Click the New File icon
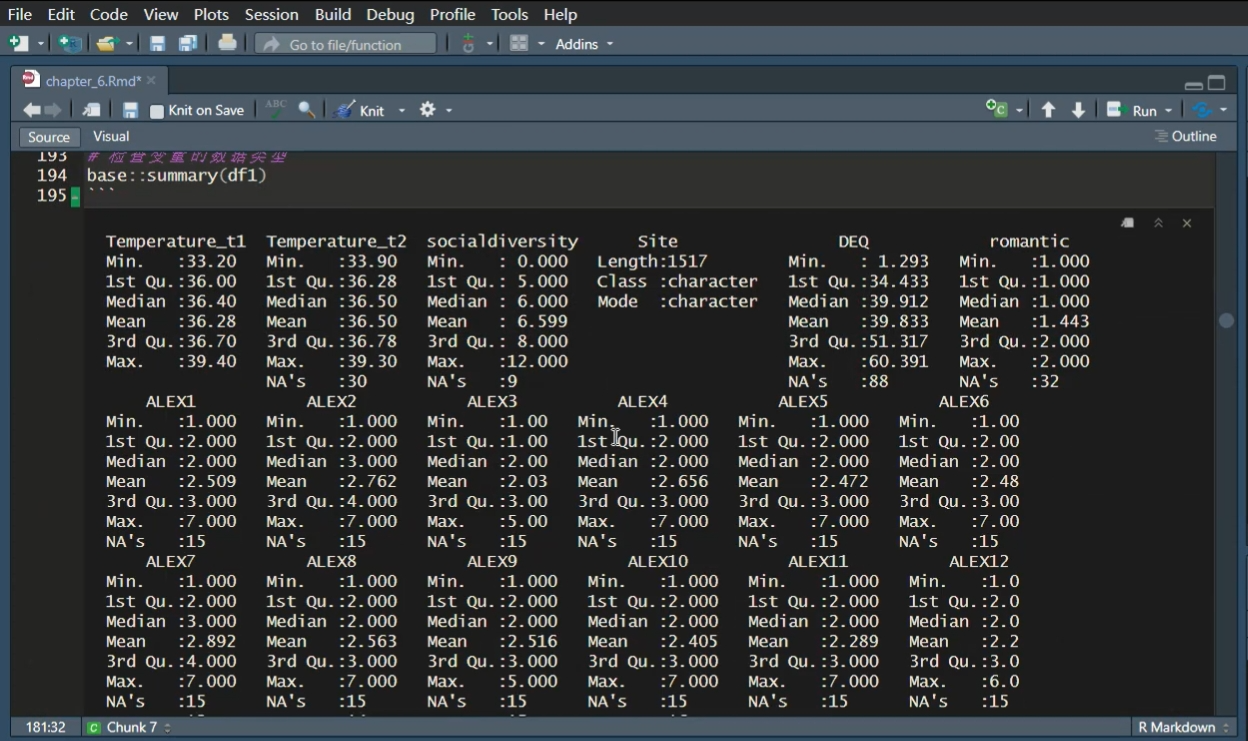Viewport: 1248px width, 741px height. tap(18, 44)
